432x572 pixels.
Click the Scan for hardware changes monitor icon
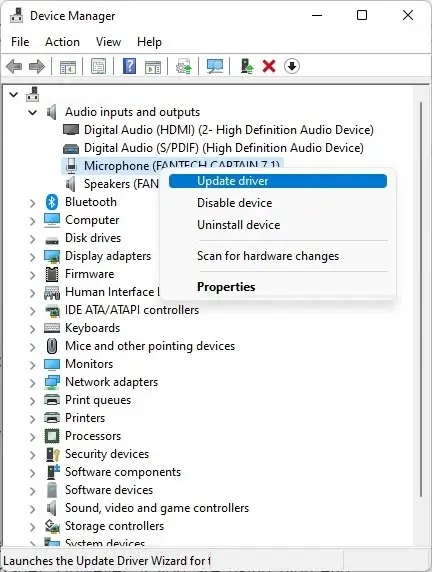click(215, 66)
